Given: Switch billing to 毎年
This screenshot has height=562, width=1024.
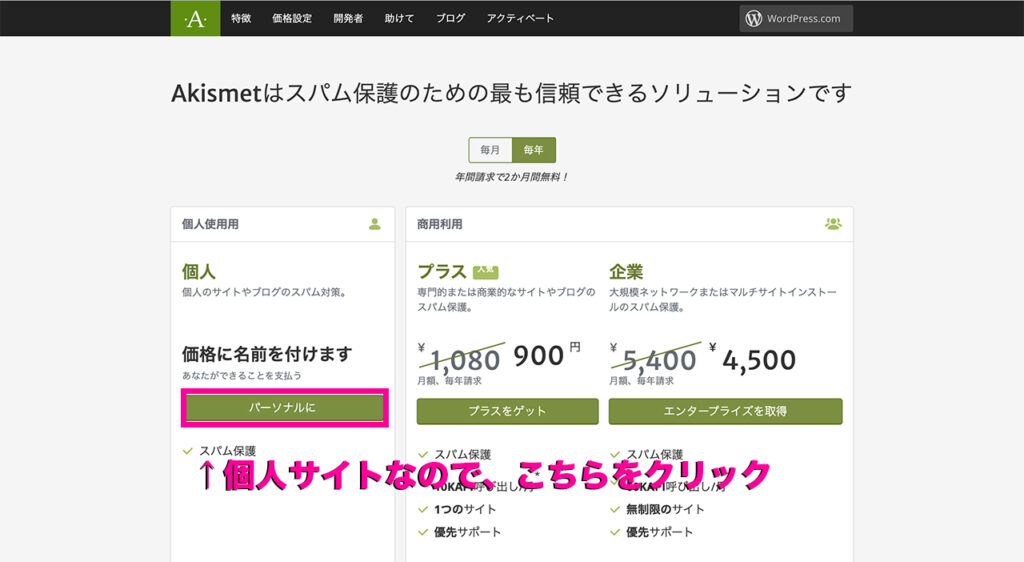Looking at the screenshot, I should (534, 150).
